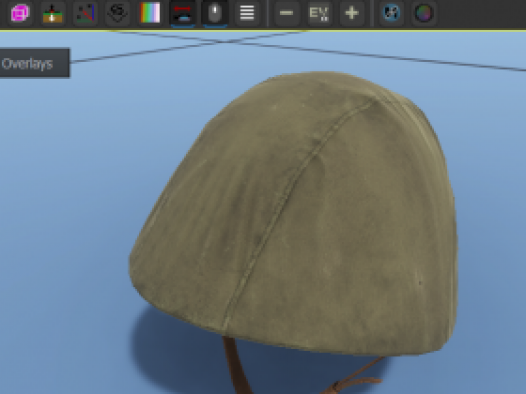Click the blue circular icon
The width and height of the screenshot is (526, 394).
[391, 13]
